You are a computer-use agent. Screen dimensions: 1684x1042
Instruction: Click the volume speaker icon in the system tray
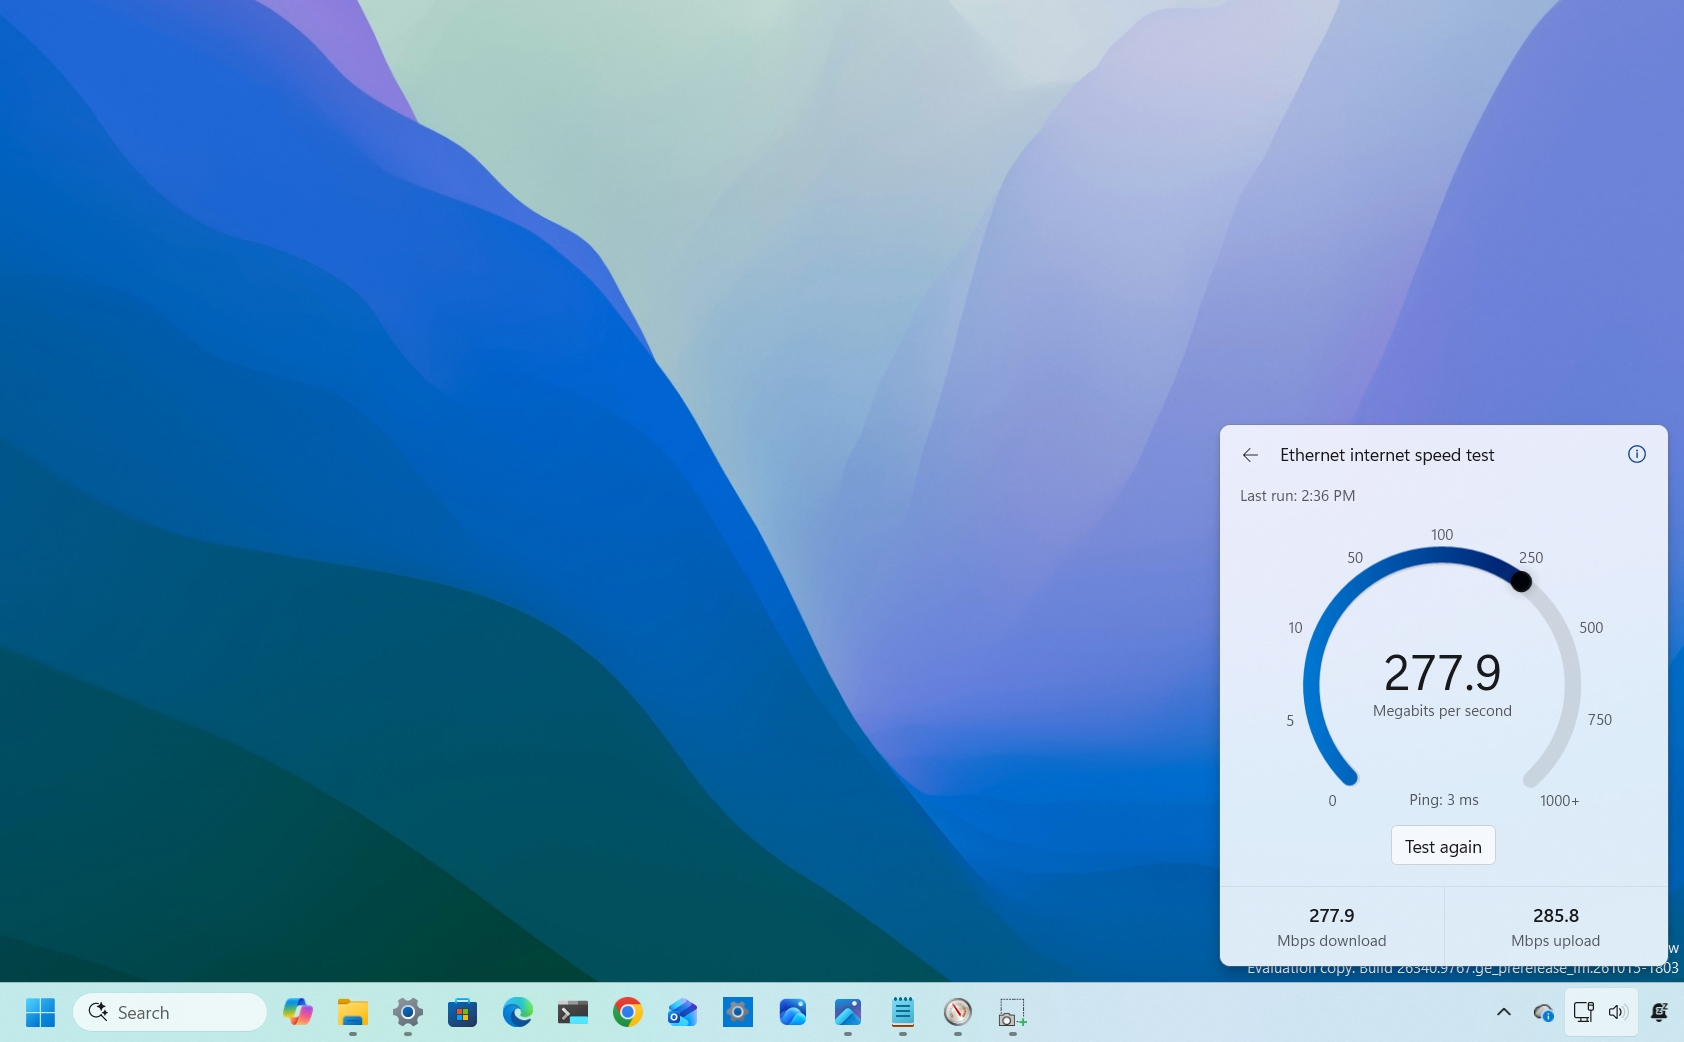click(1618, 1012)
